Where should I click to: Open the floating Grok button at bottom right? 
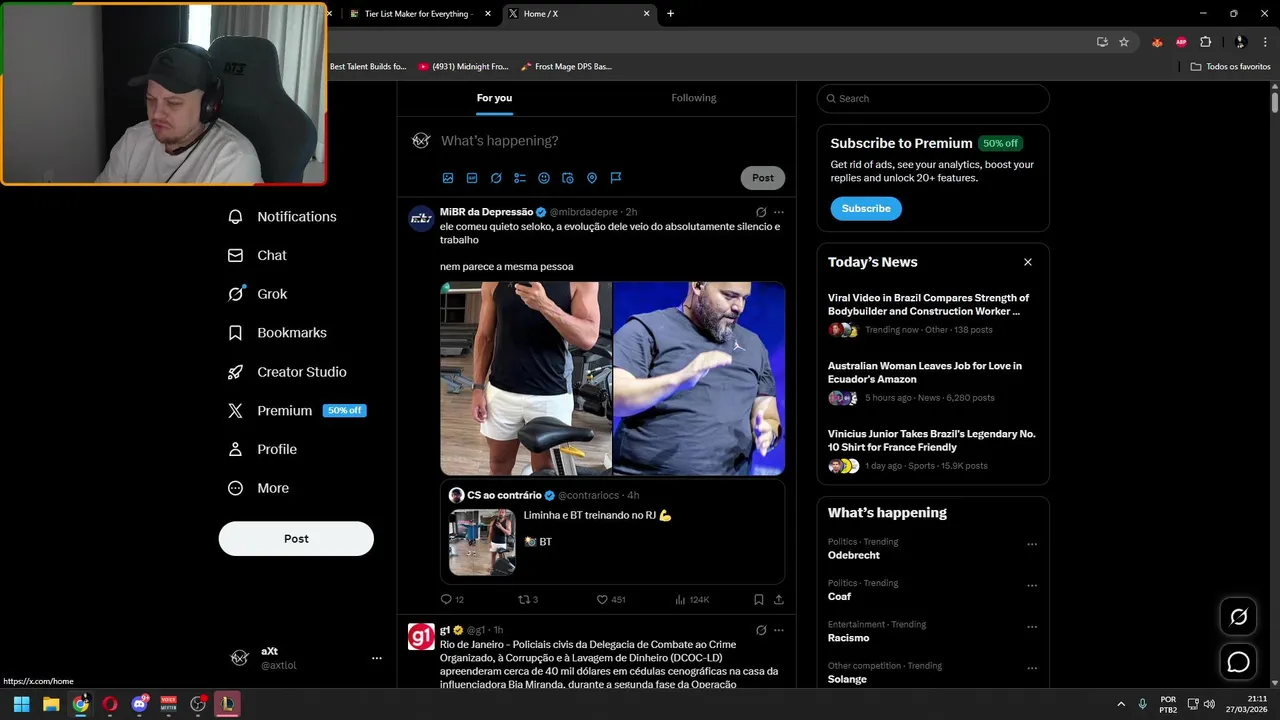[1239, 617]
